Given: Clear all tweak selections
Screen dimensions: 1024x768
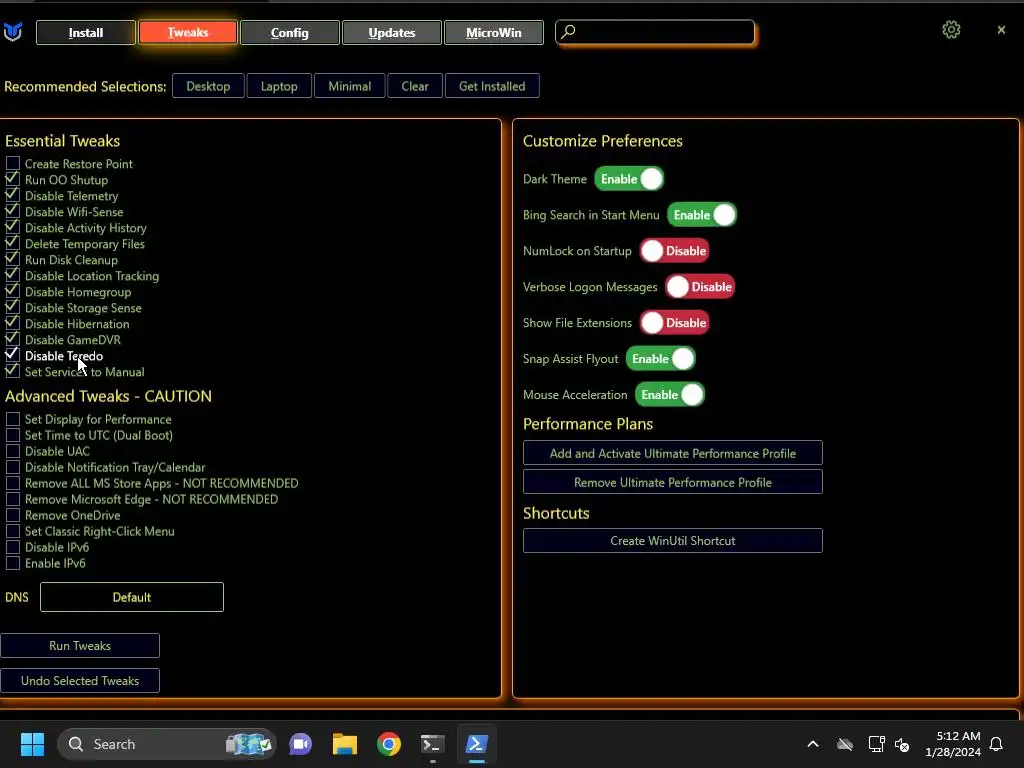Looking at the screenshot, I should coord(415,86).
